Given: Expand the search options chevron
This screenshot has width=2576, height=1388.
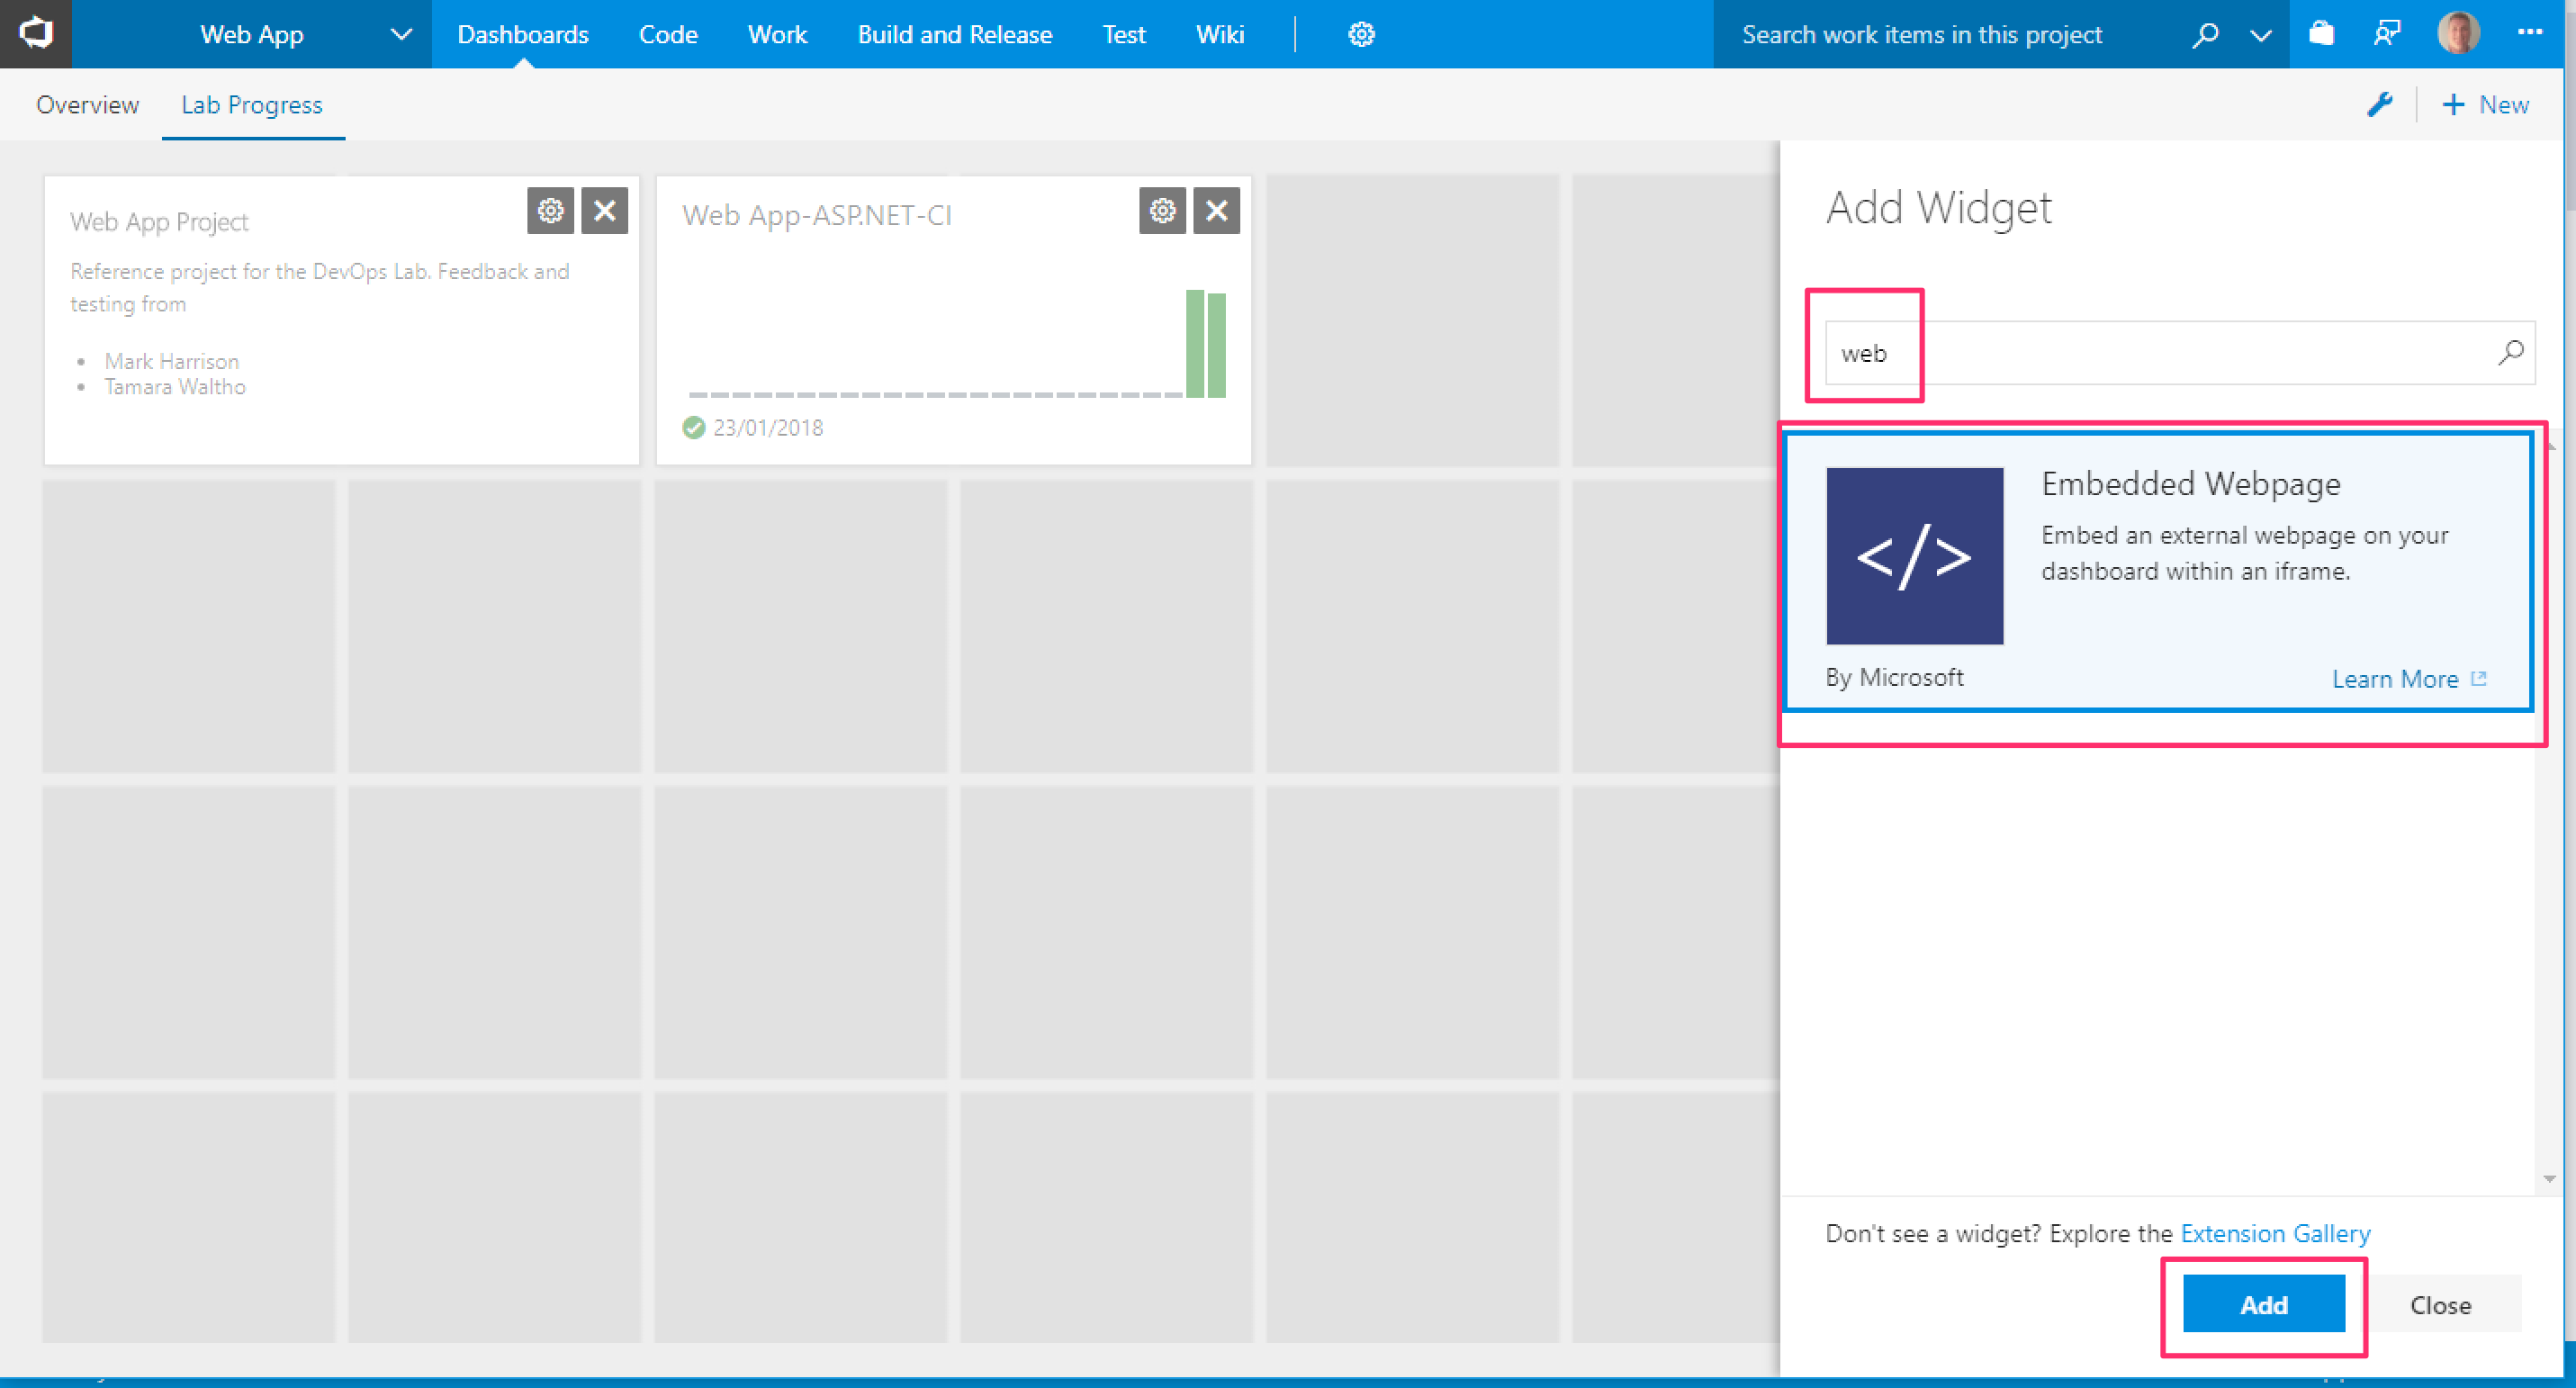Looking at the screenshot, I should (2260, 34).
